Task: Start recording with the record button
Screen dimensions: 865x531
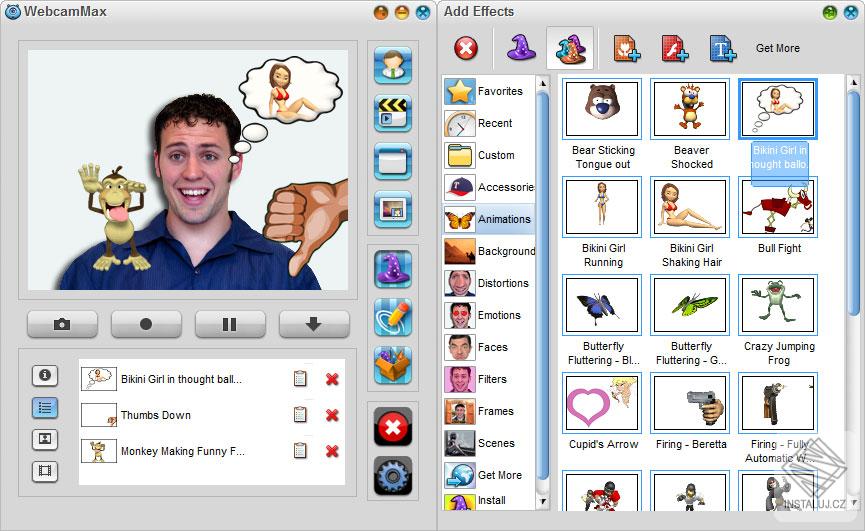Action: [146, 324]
